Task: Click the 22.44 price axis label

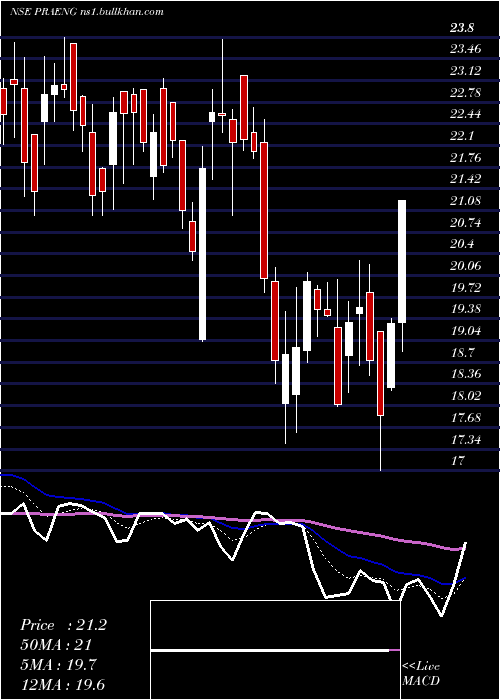Action: click(466, 114)
